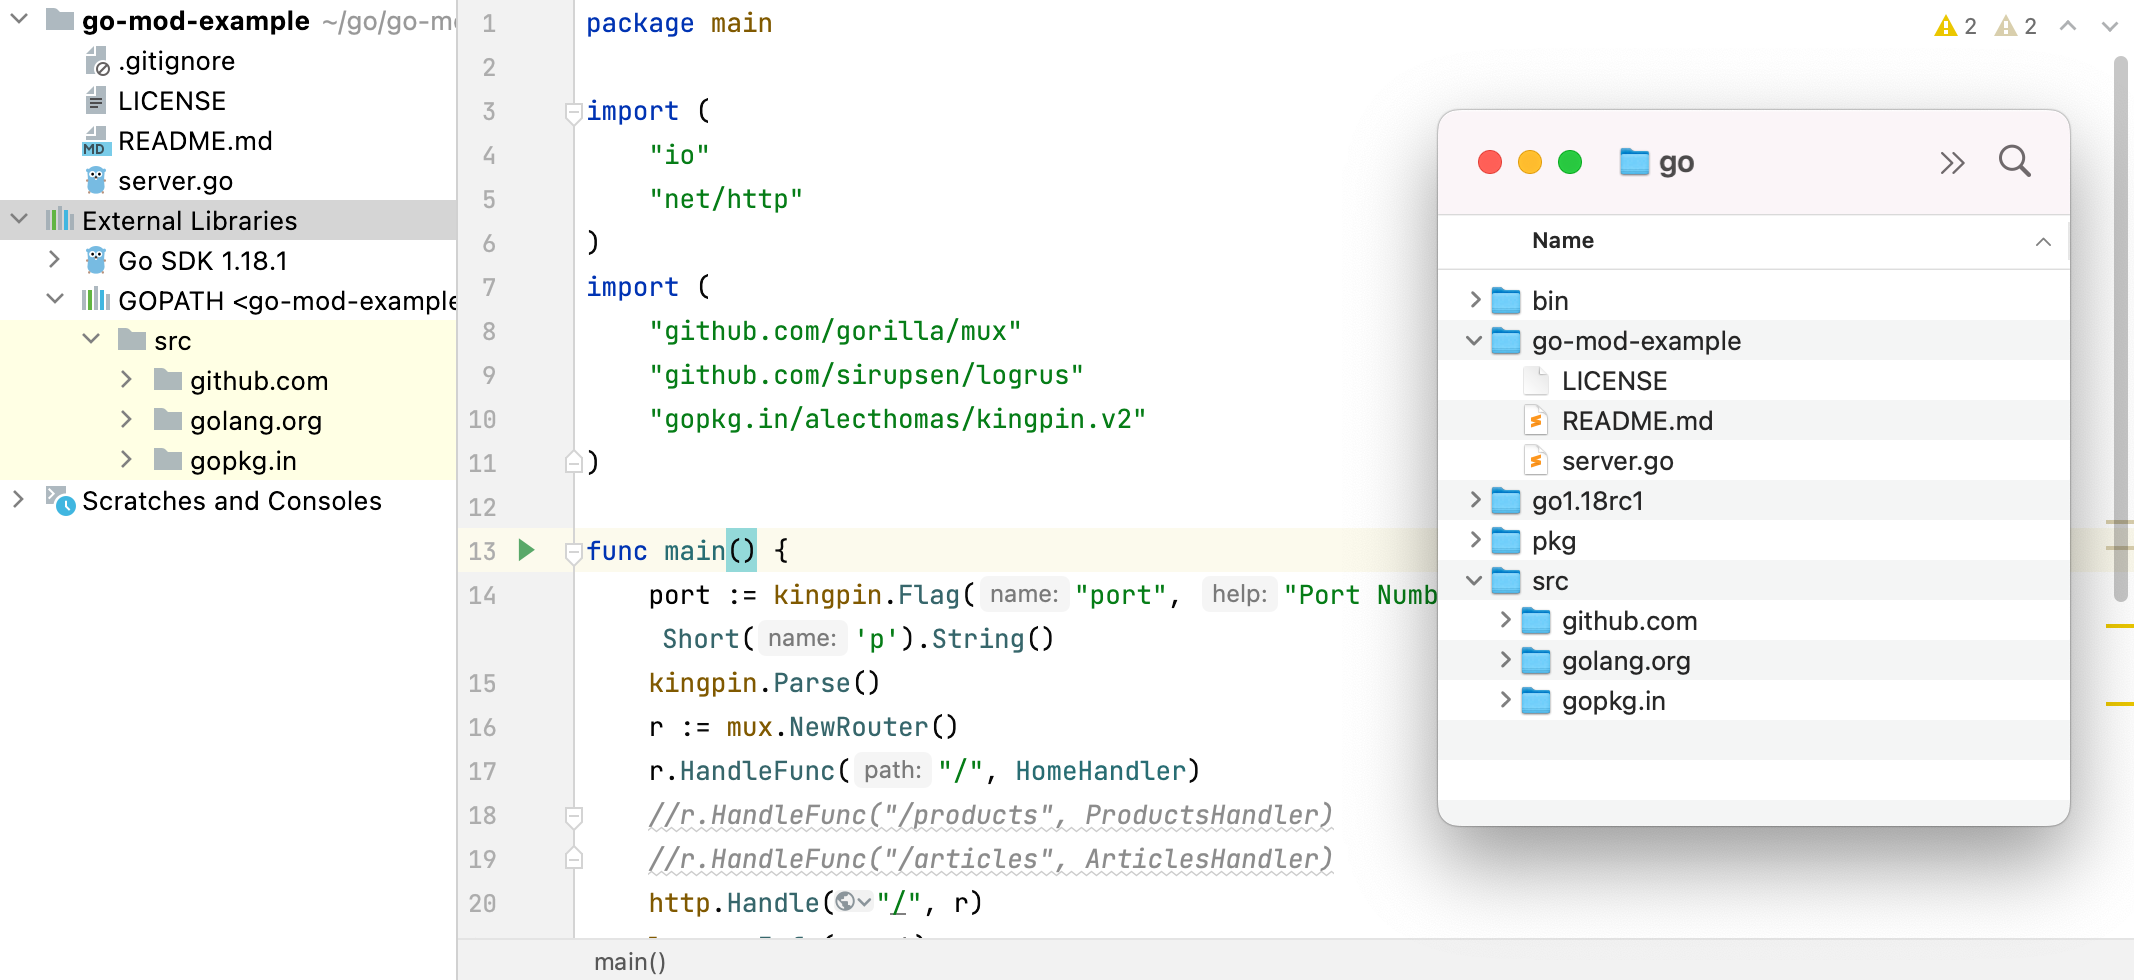2134x980 pixels.
Task: Expand github.com under GOPATH src
Action: click(127, 380)
